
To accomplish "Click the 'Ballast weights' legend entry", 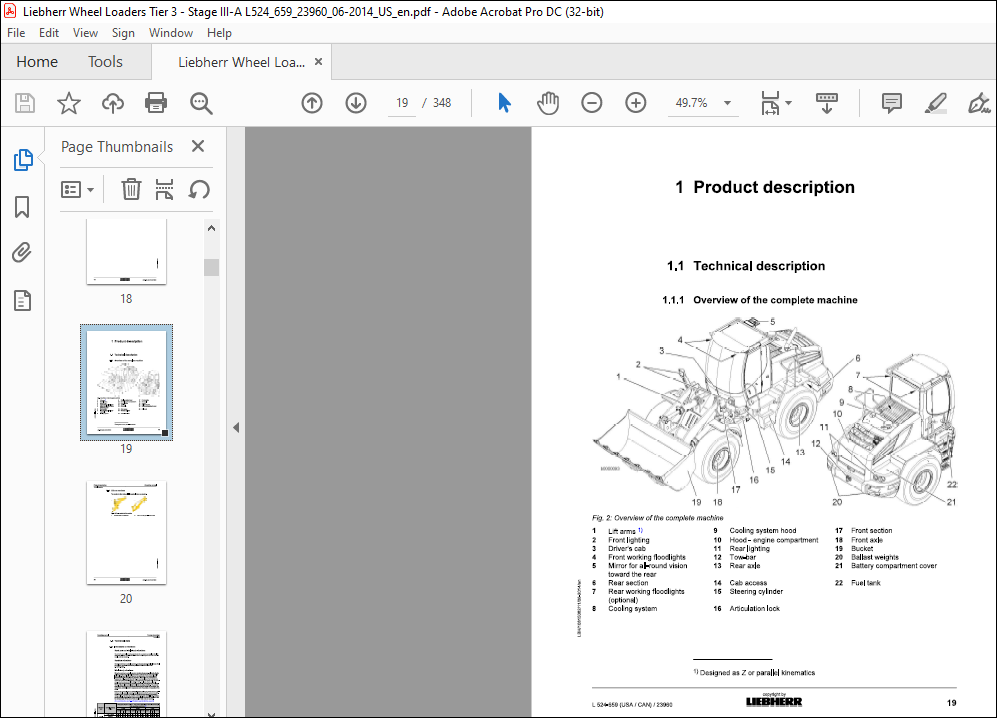I will click(875, 557).
